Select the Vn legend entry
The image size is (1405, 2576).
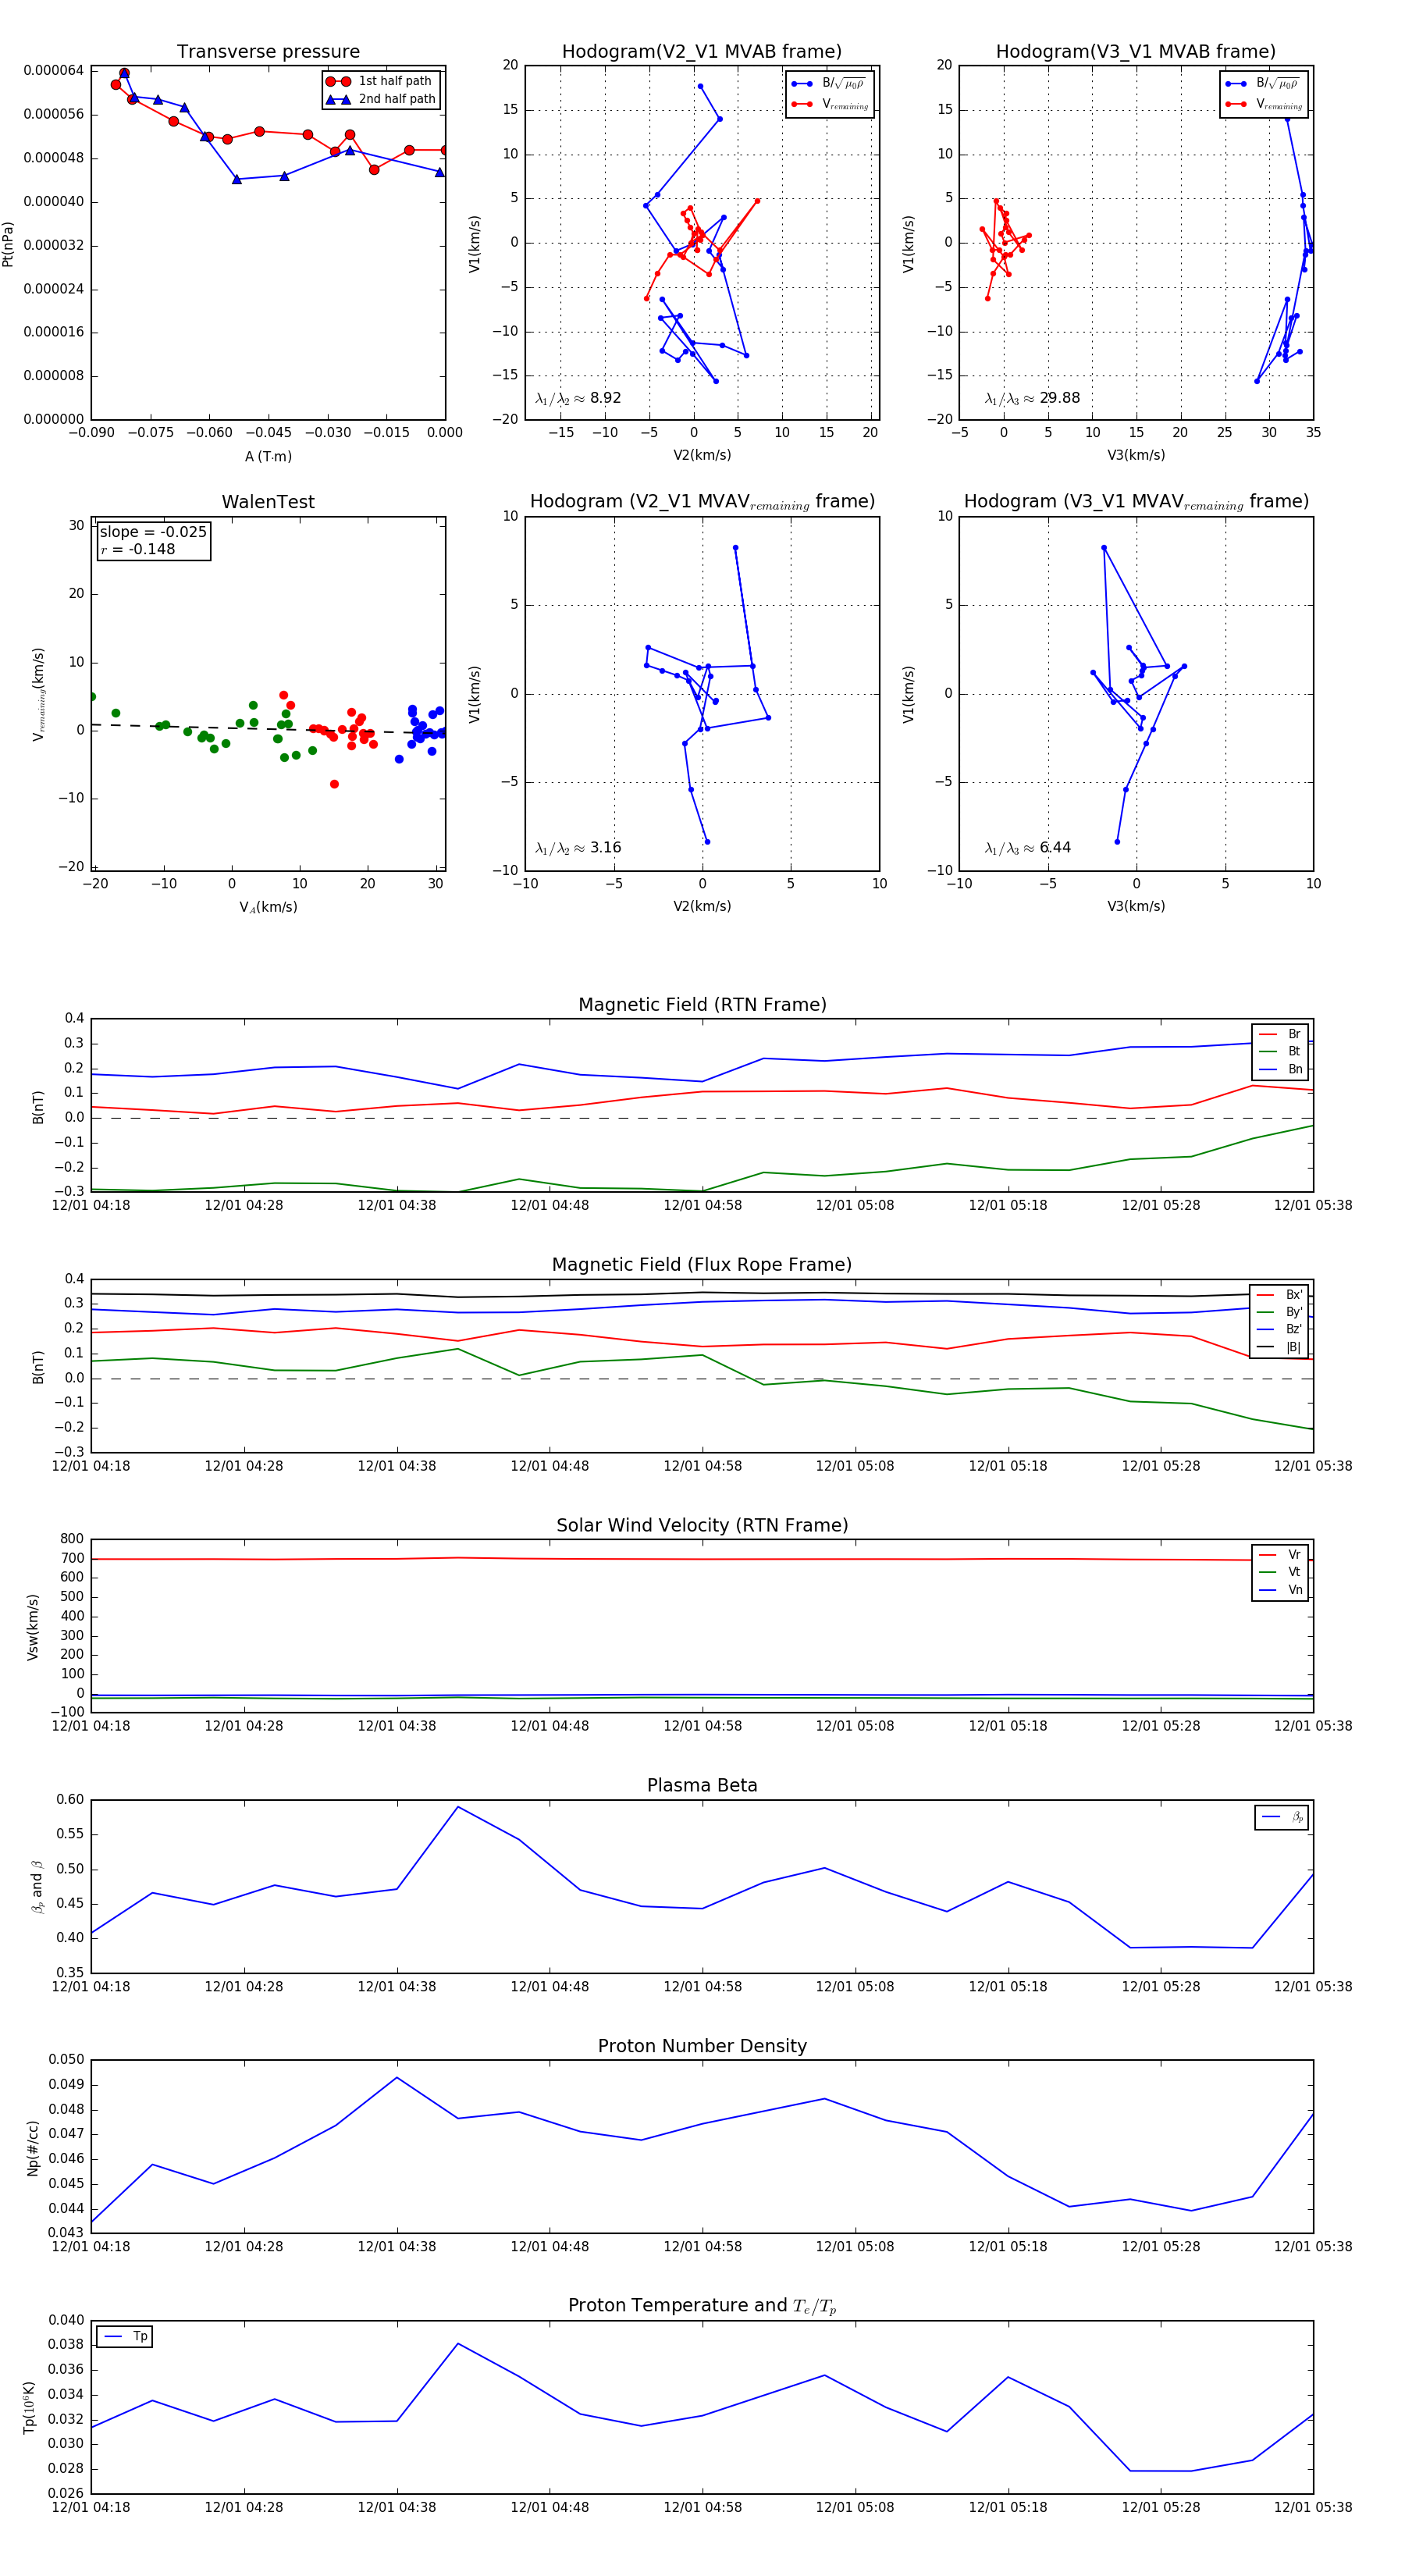[x=1280, y=1589]
